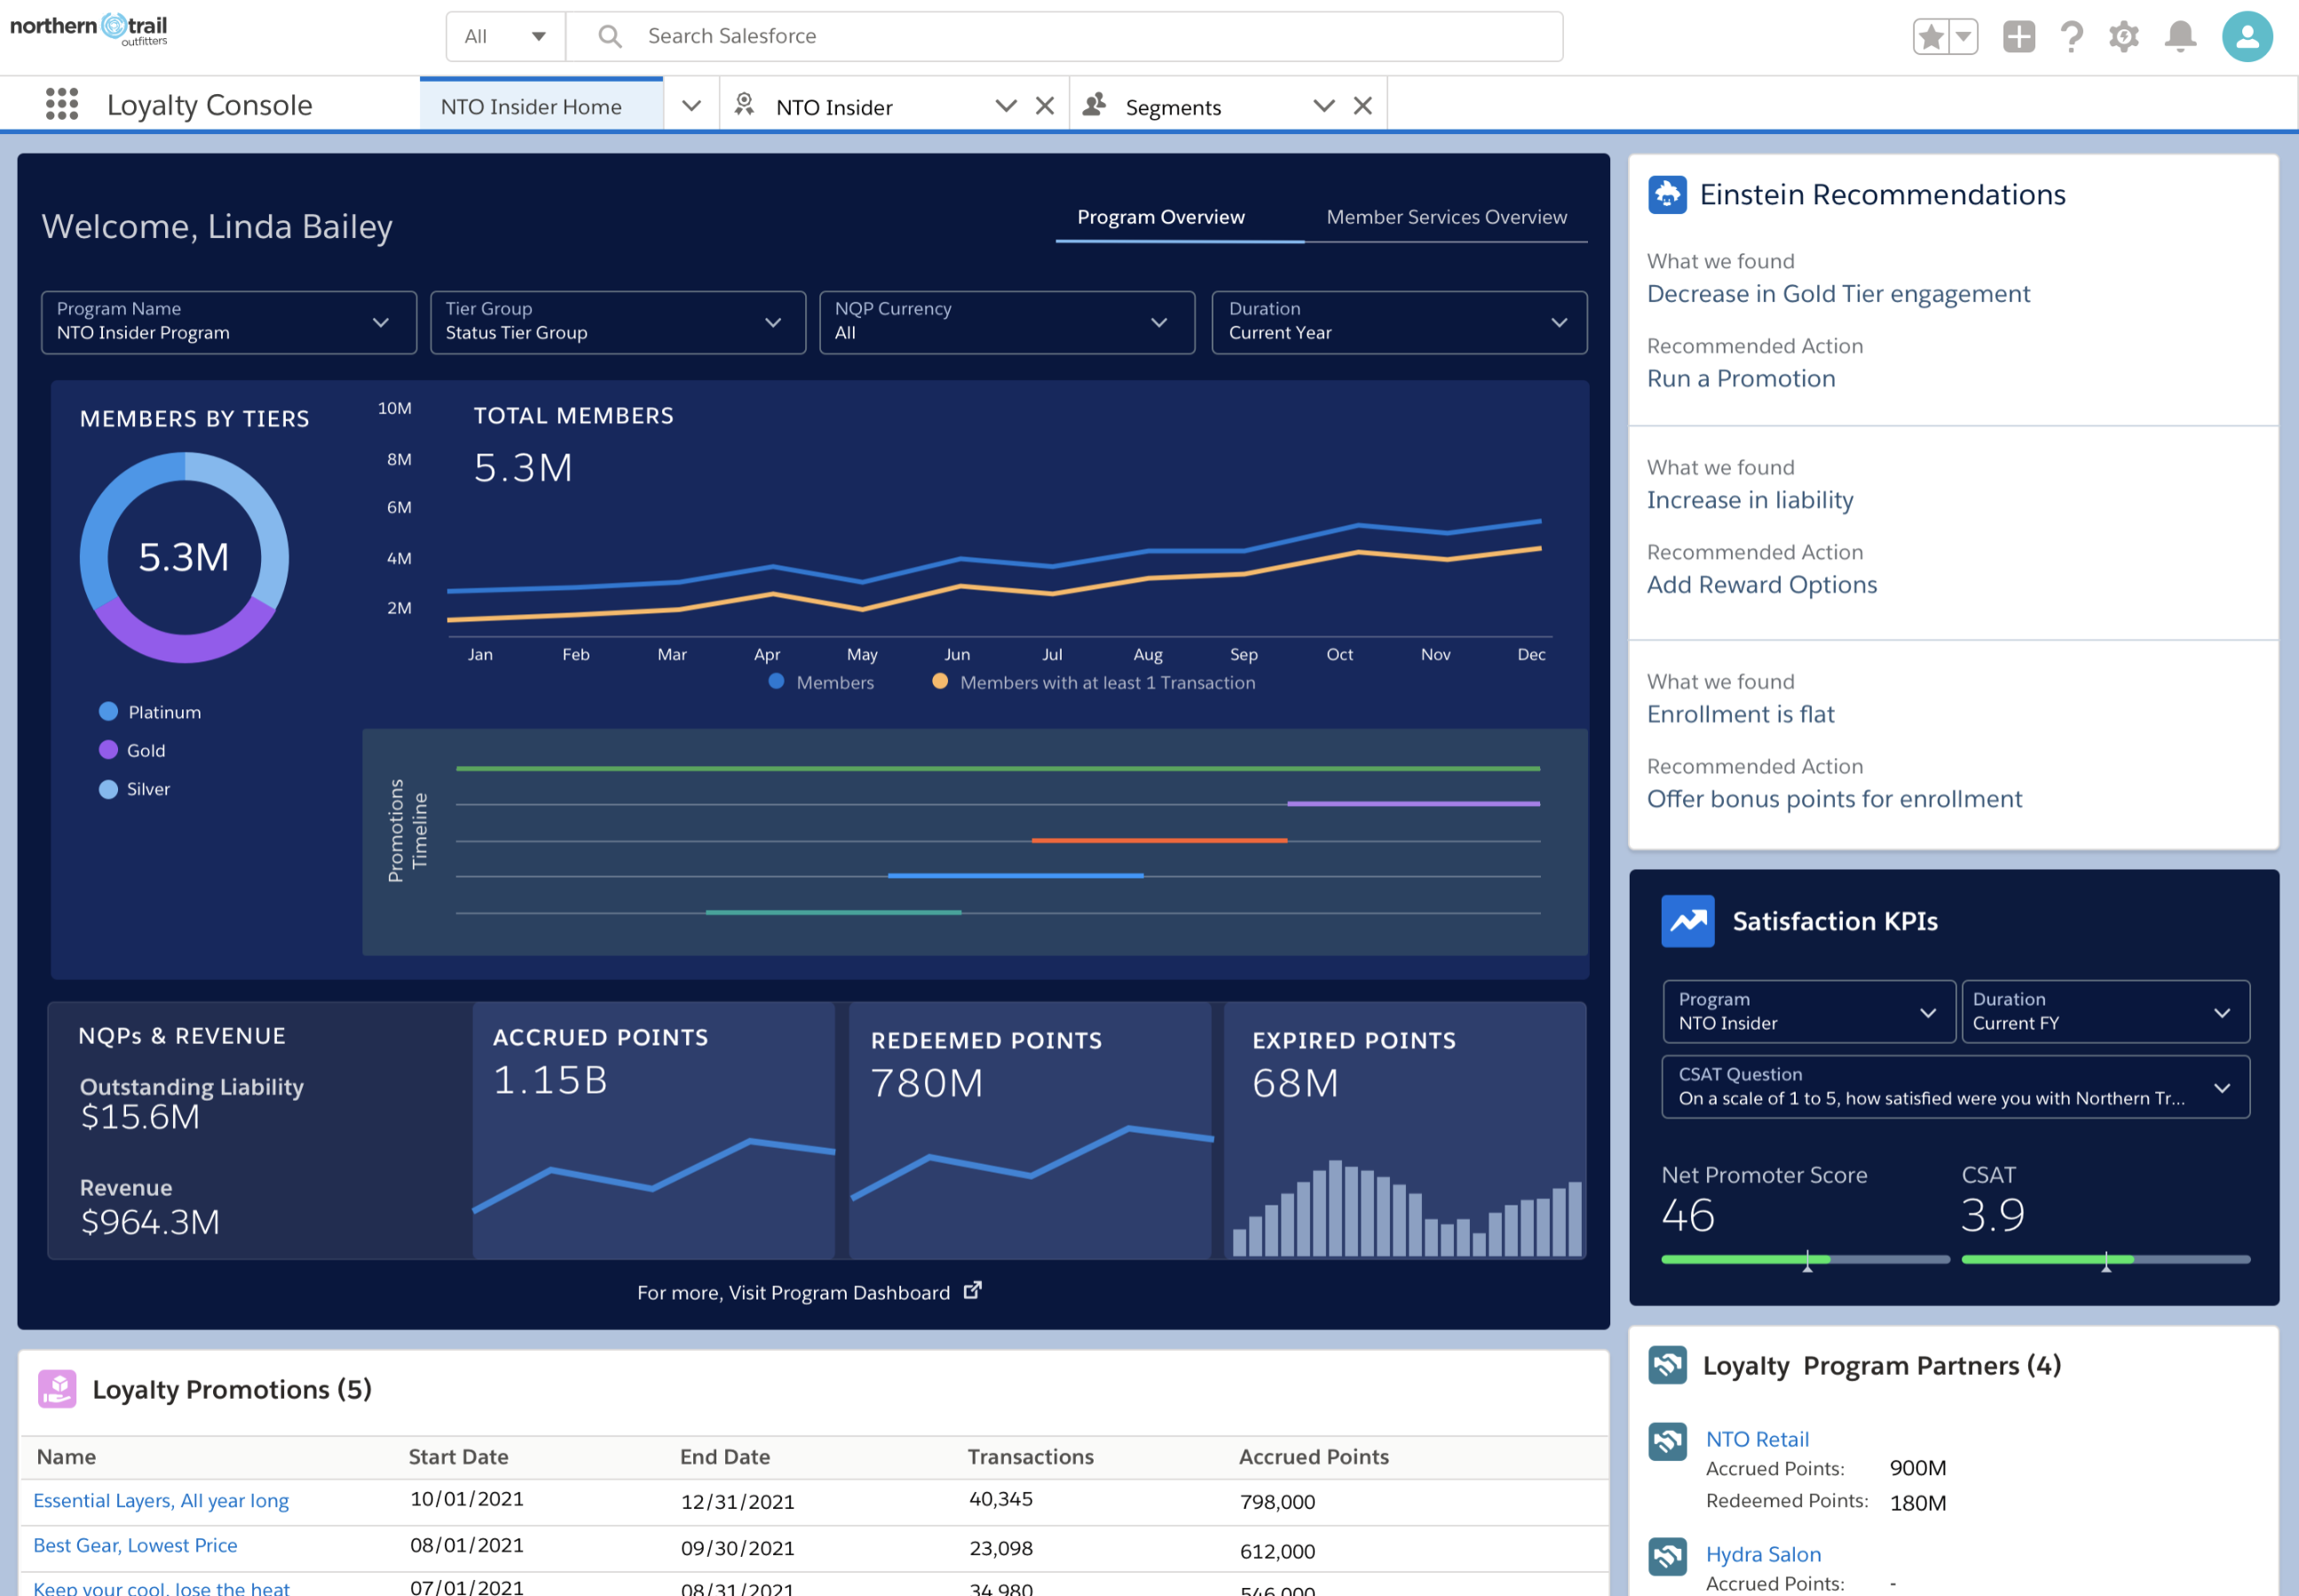Click the Northern Trail Outfitters logo

(x=89, y=30)
